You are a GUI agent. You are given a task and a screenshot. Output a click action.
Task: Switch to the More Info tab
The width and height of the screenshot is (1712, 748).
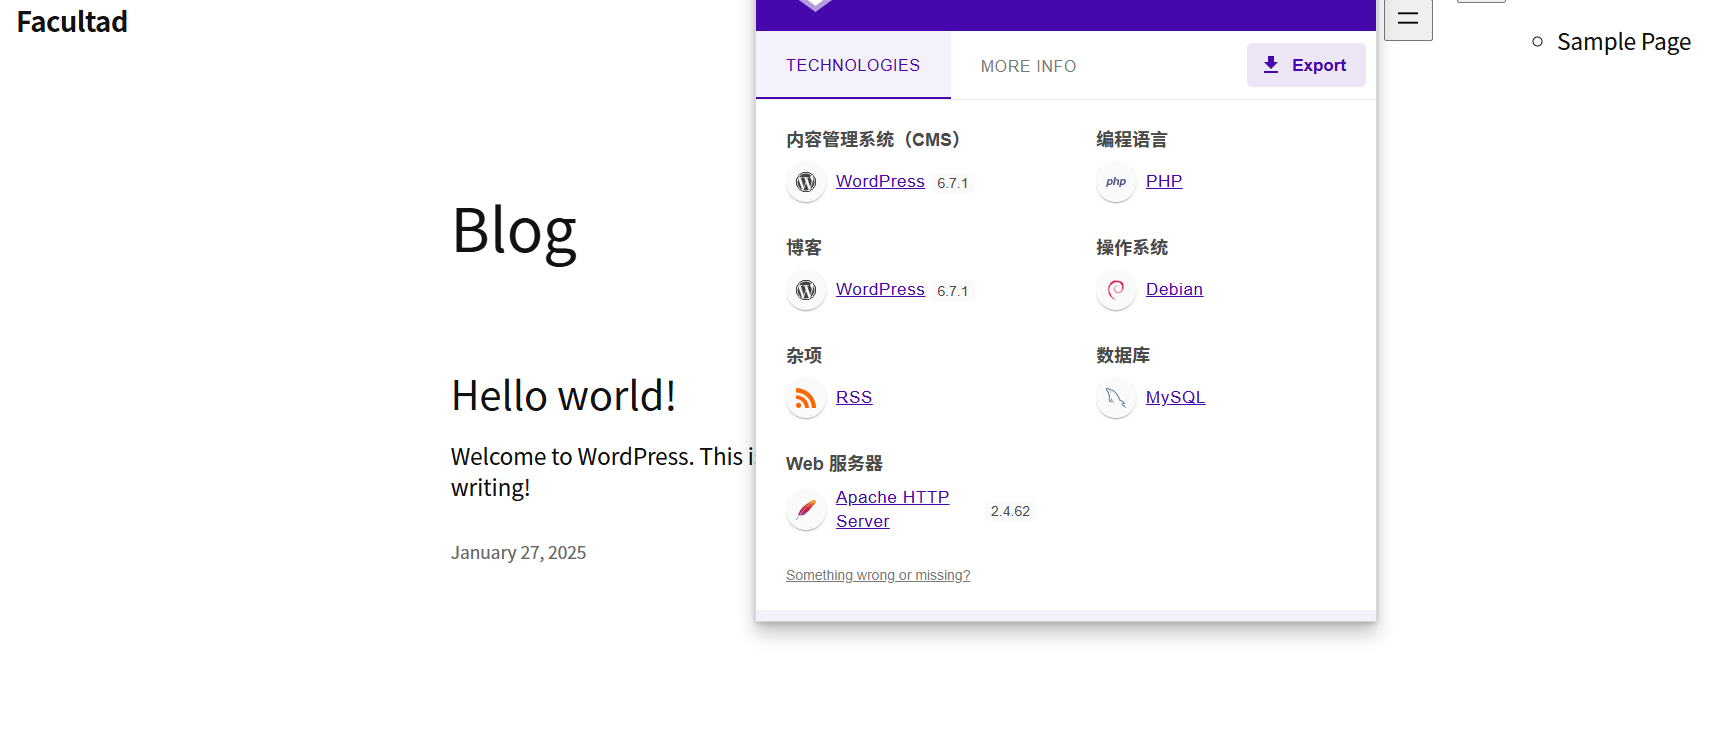[x=1028, y=66]
